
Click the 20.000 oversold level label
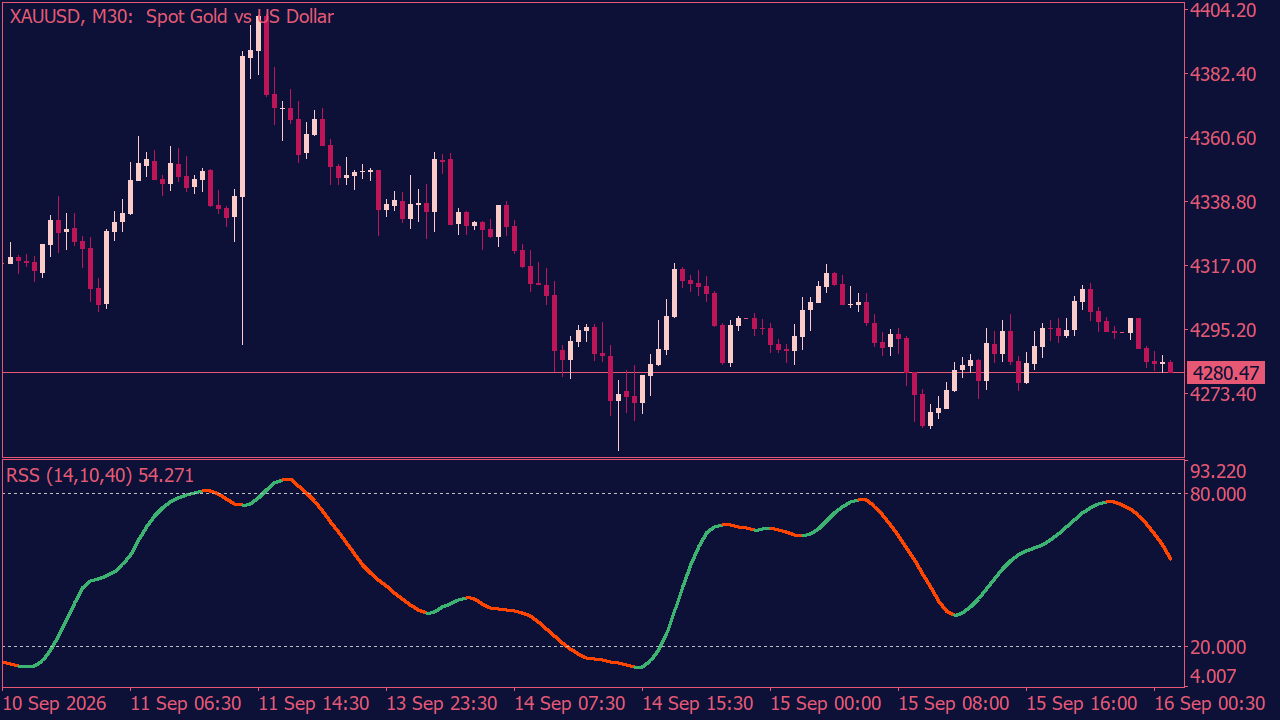[x=1218, y=647]
